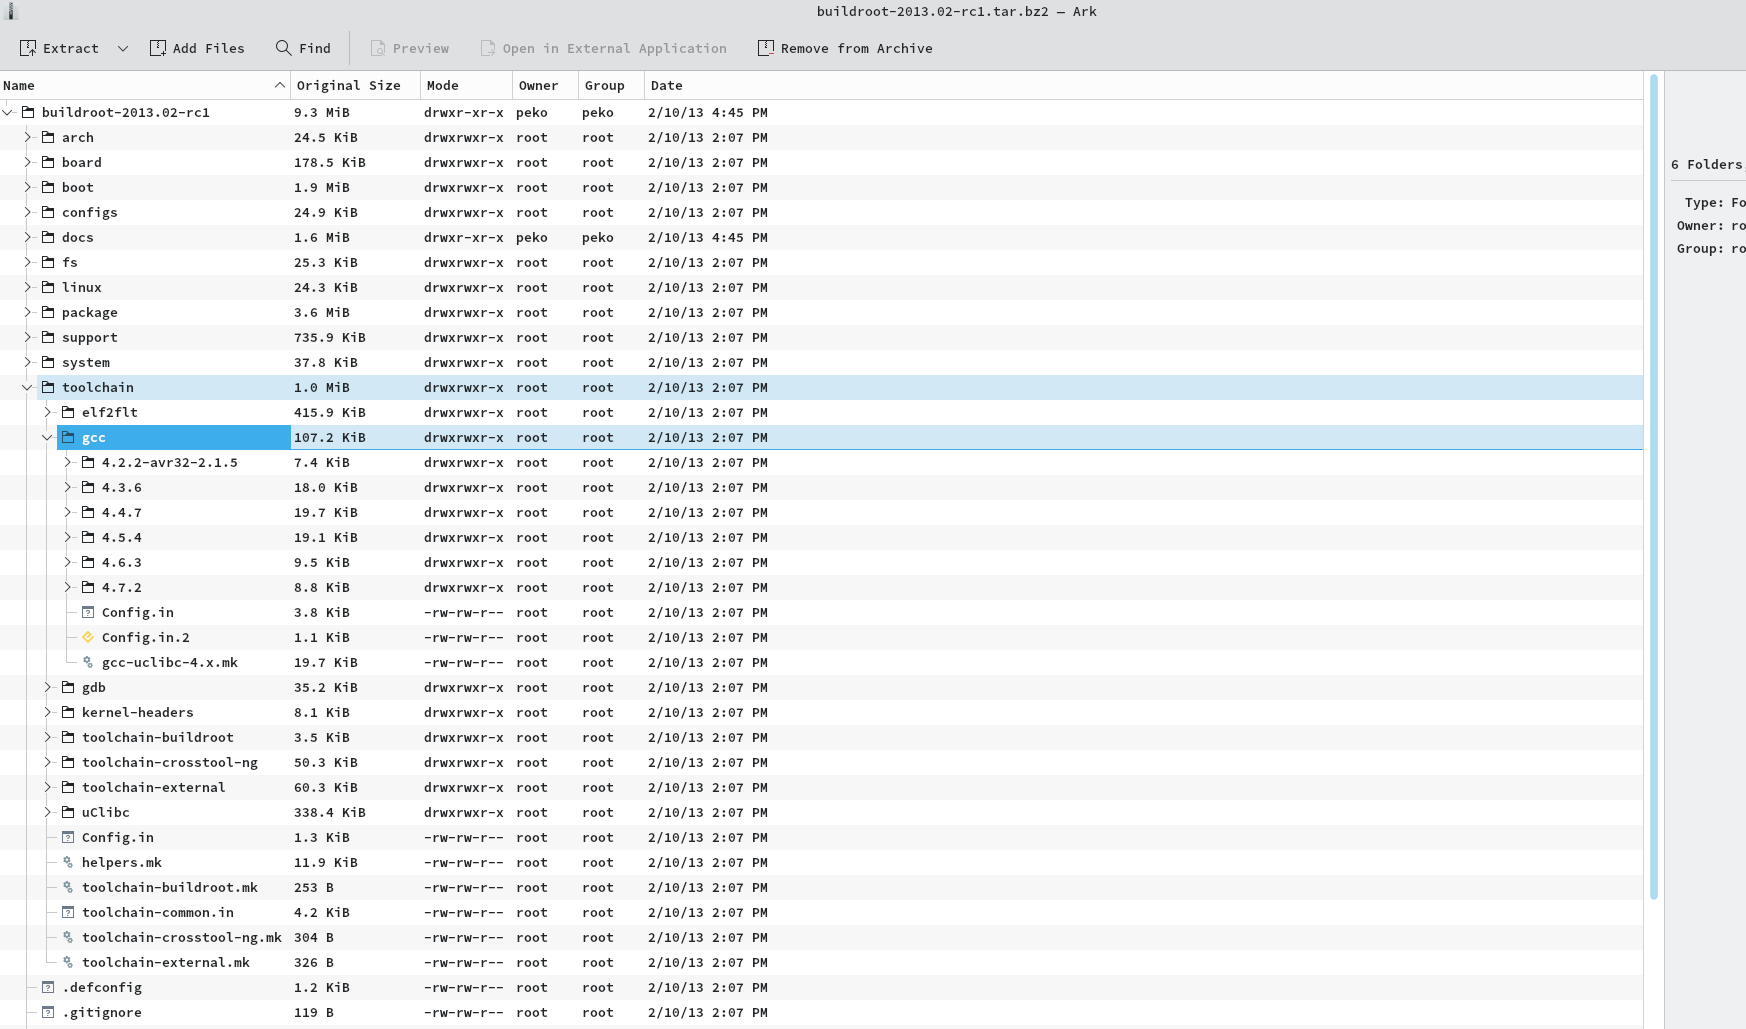Expand the docs folder
The height and width of the screenshot is (1029, 1746).
28,237
